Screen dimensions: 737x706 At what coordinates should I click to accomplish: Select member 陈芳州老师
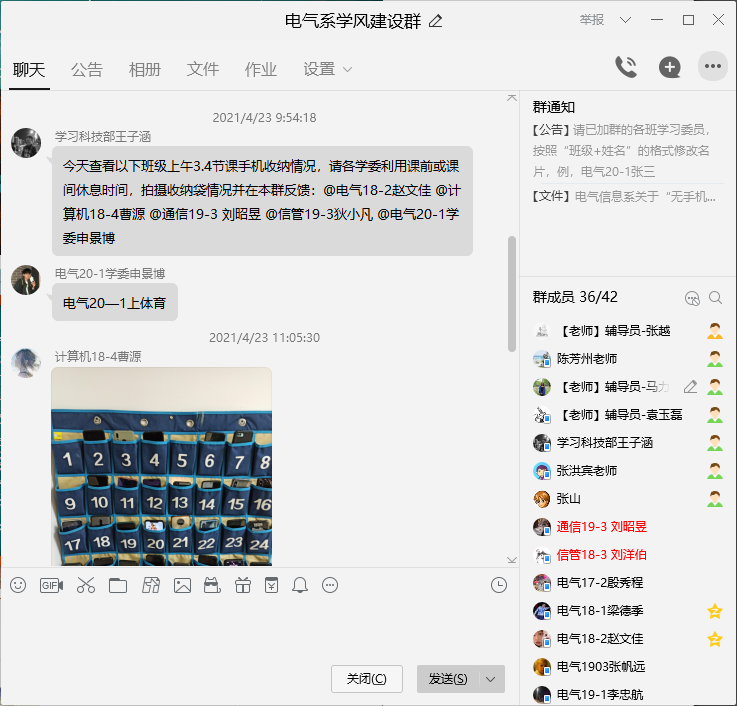(x=627, y=359)
